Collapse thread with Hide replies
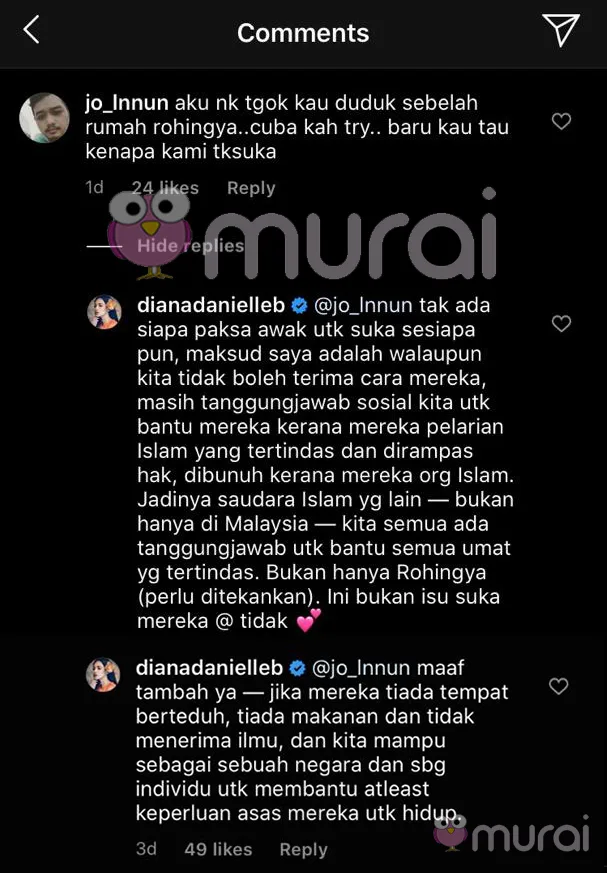The height and width of the screenshot is (873, 607). click(x=190, y=246)
